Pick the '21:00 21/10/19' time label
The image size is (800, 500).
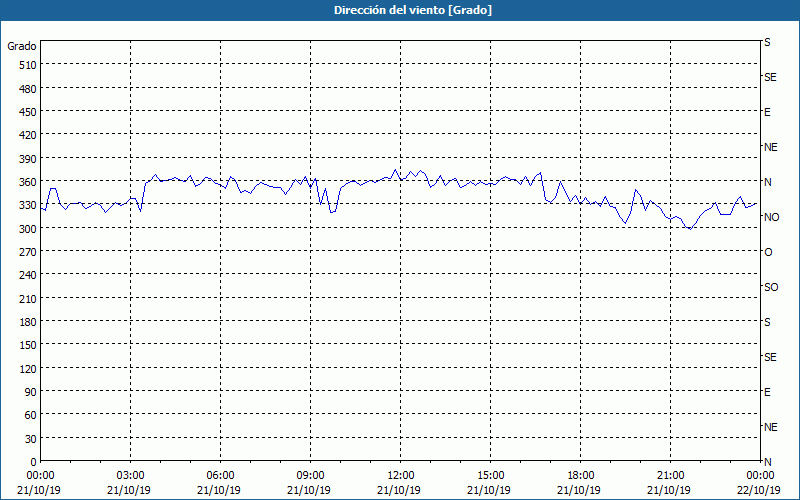coord(670,483)
